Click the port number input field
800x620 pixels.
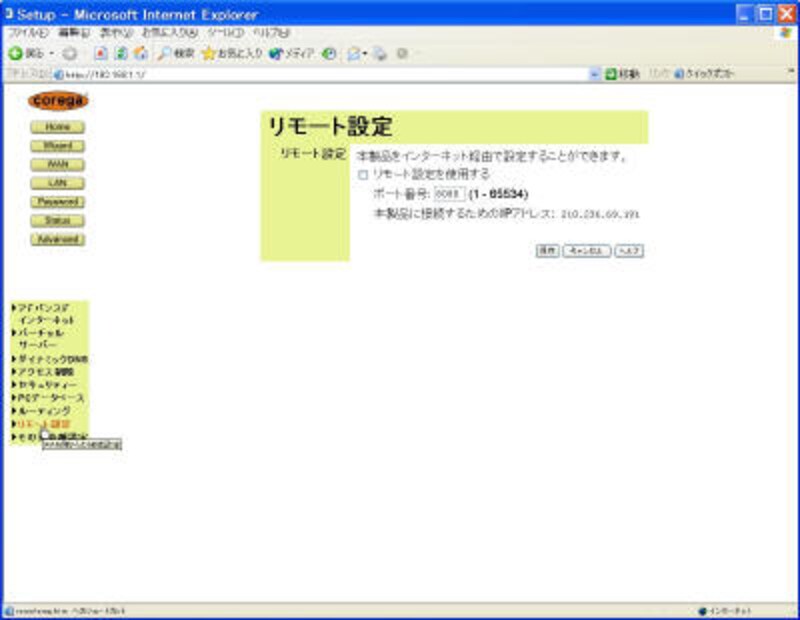click(450, 194)
